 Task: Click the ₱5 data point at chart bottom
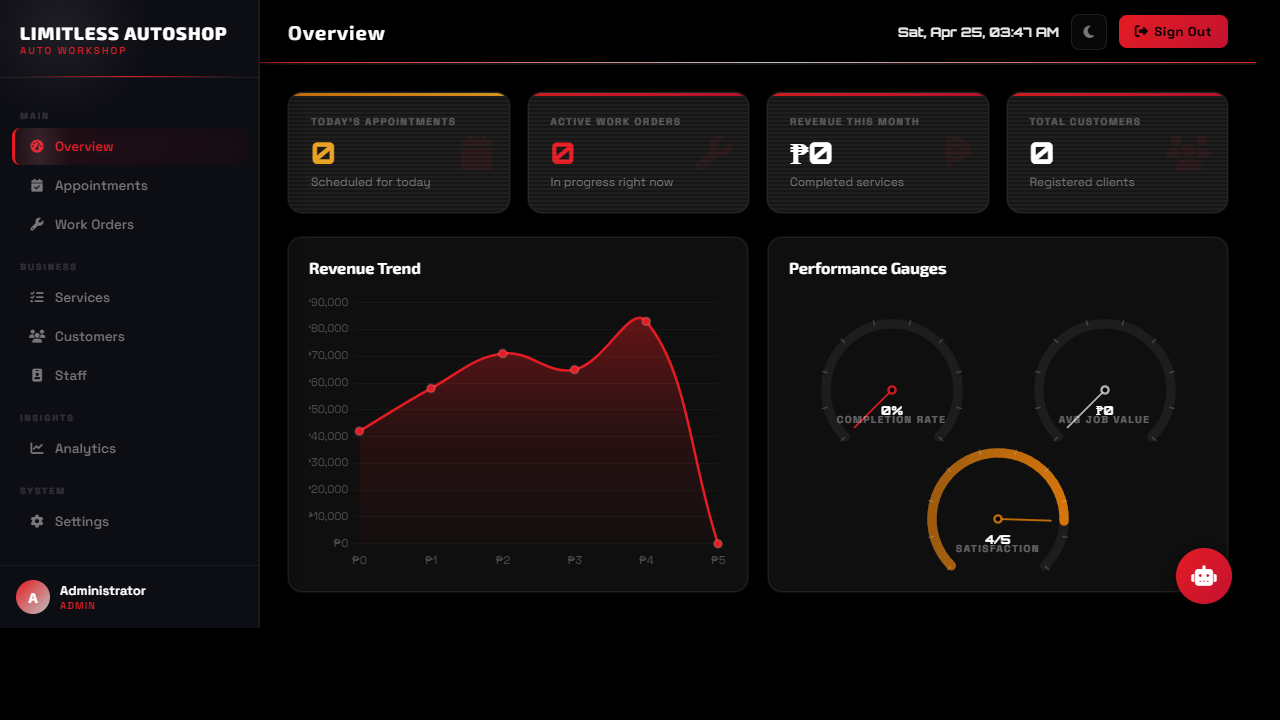pos(718,544)
